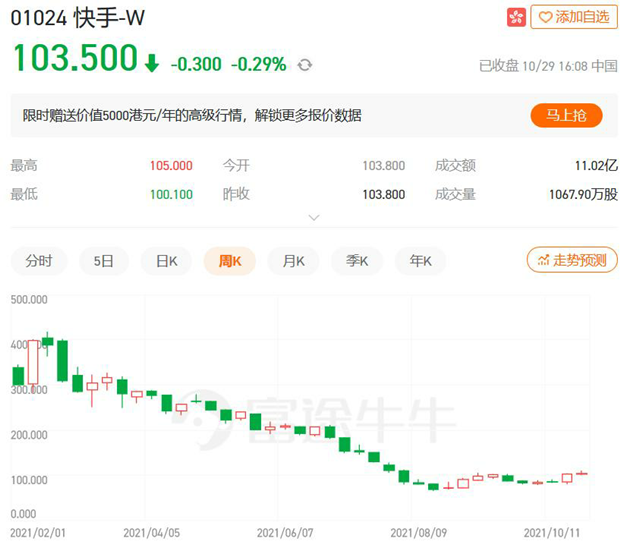Viewport: 620px width, 547px height.
Task: Claim the offer with 马上抢 button
Action: [x=566, y=115]
